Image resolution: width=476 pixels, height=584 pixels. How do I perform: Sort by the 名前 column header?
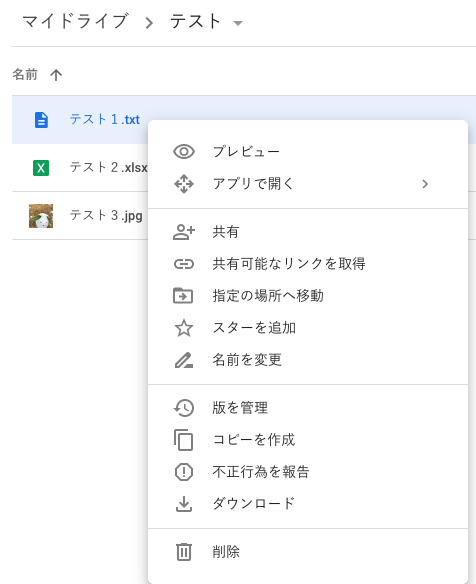tap(25, 74)
